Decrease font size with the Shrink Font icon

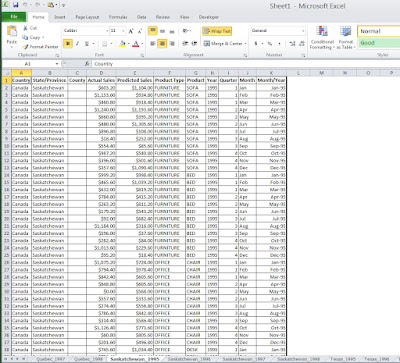[140, 31]
